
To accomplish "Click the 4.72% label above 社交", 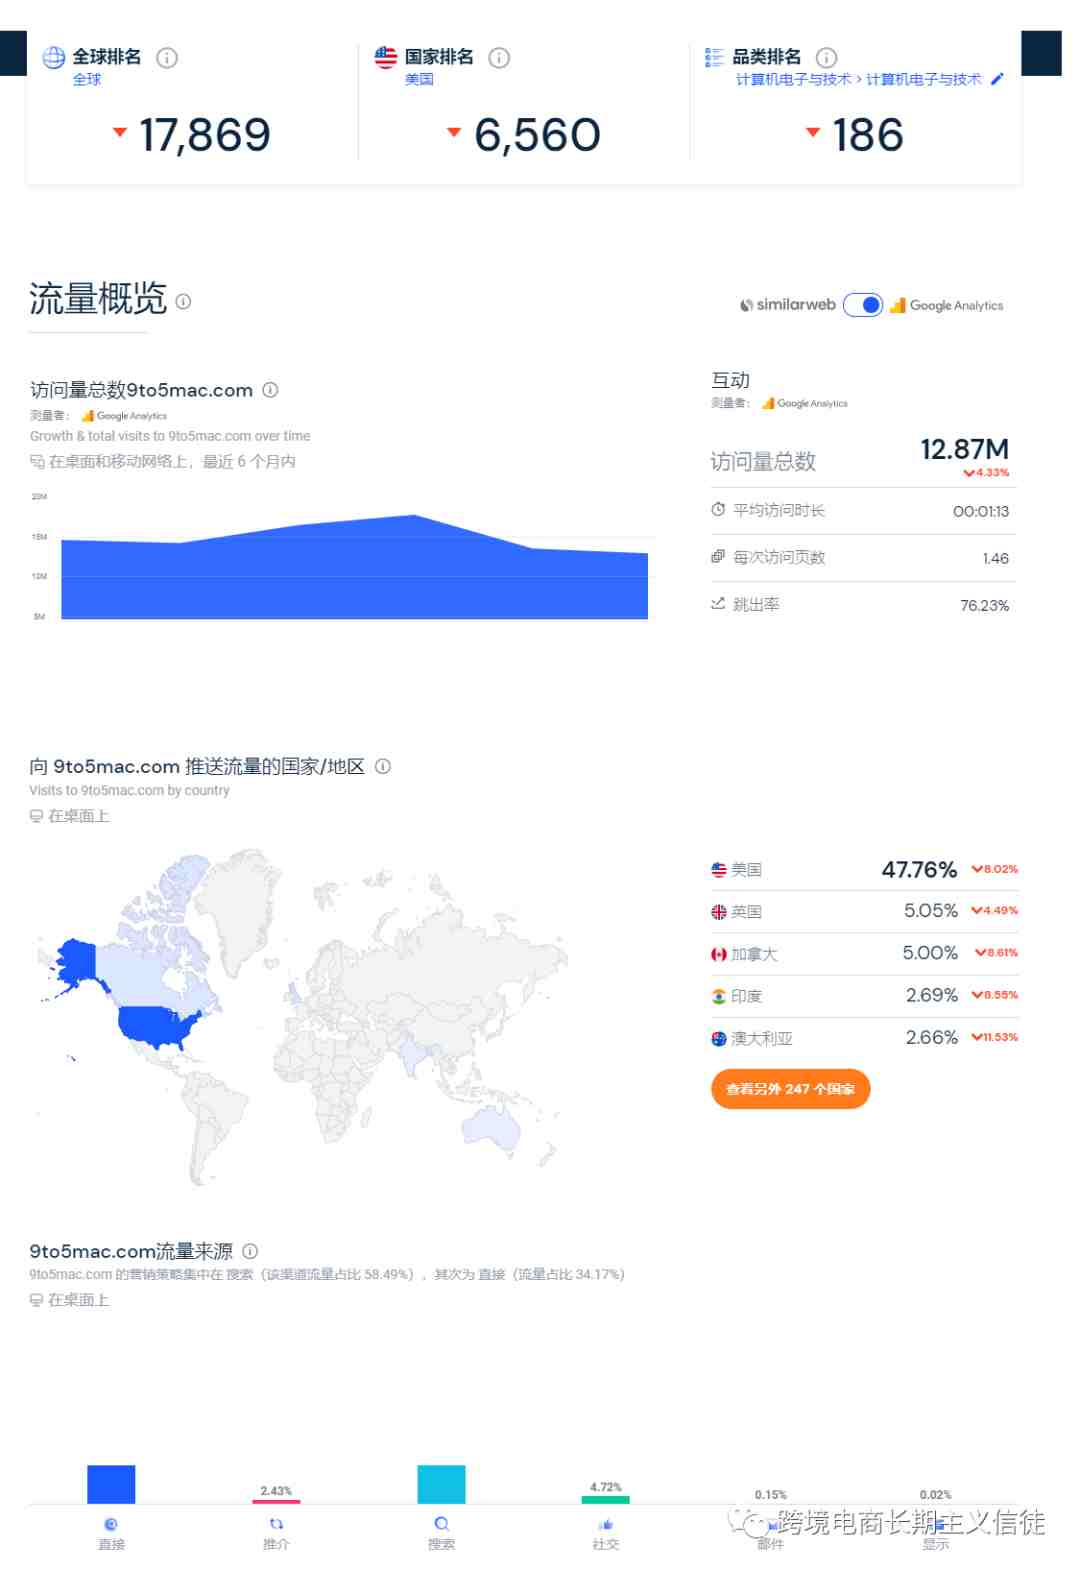I will pos(606,1487).
